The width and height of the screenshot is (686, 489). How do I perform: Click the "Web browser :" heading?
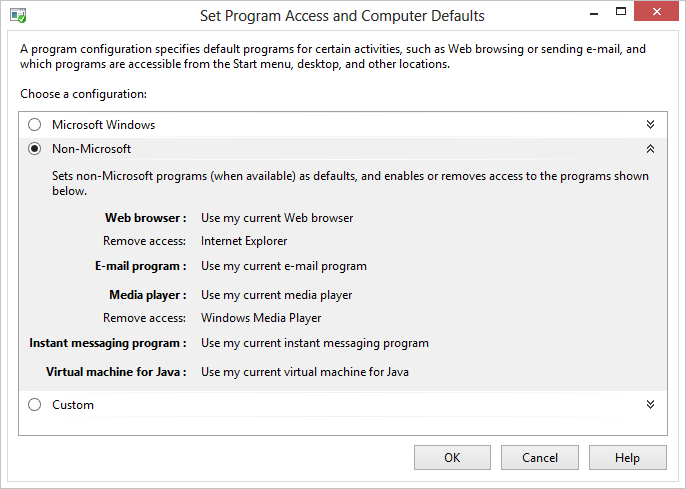pos(145,218)
